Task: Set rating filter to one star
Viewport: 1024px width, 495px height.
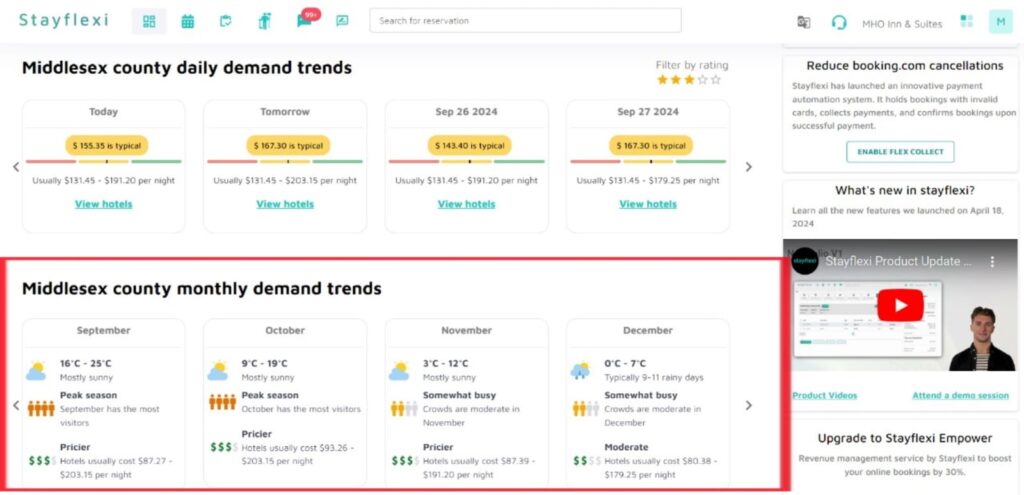Action: [x=662, y=80]
